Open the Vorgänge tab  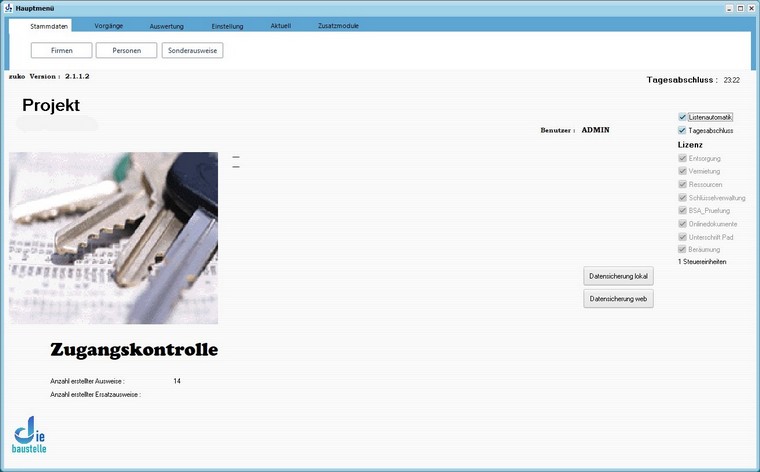pos(108,25)
